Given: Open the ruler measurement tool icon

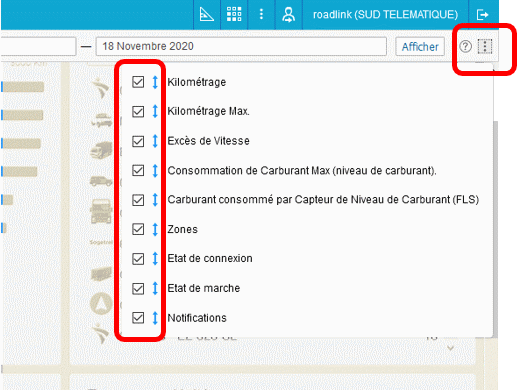Looking at the screenshot, I should pyautogui.click(x=206, y=15).
